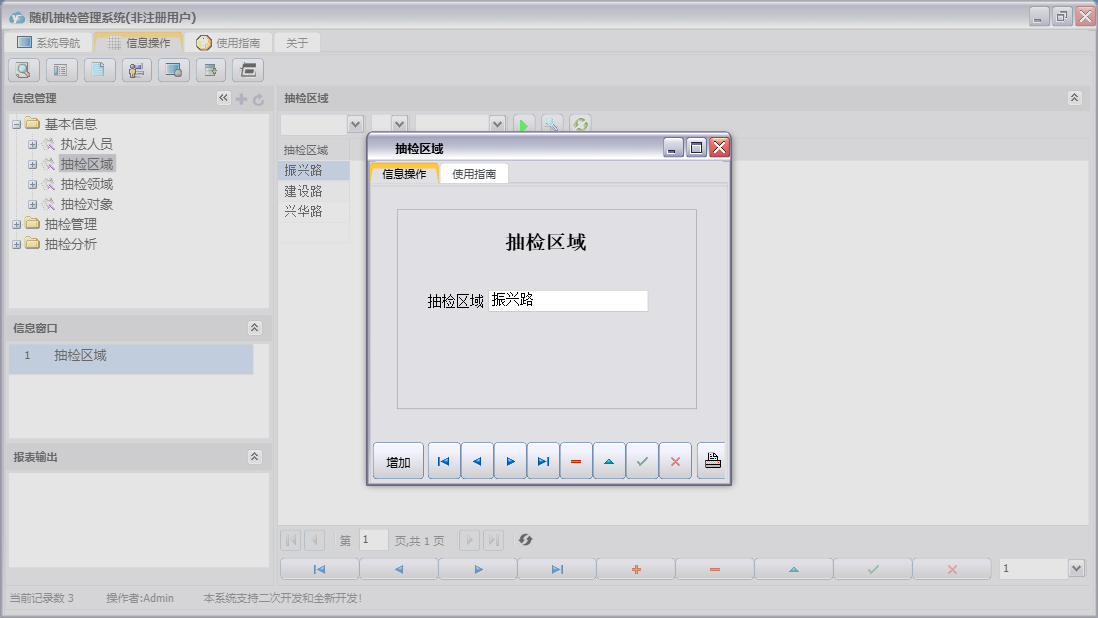Click the 抽检区域 input field showing 振兴路
The height and width of the screenshot is (618, 1098).
[569, 300]
